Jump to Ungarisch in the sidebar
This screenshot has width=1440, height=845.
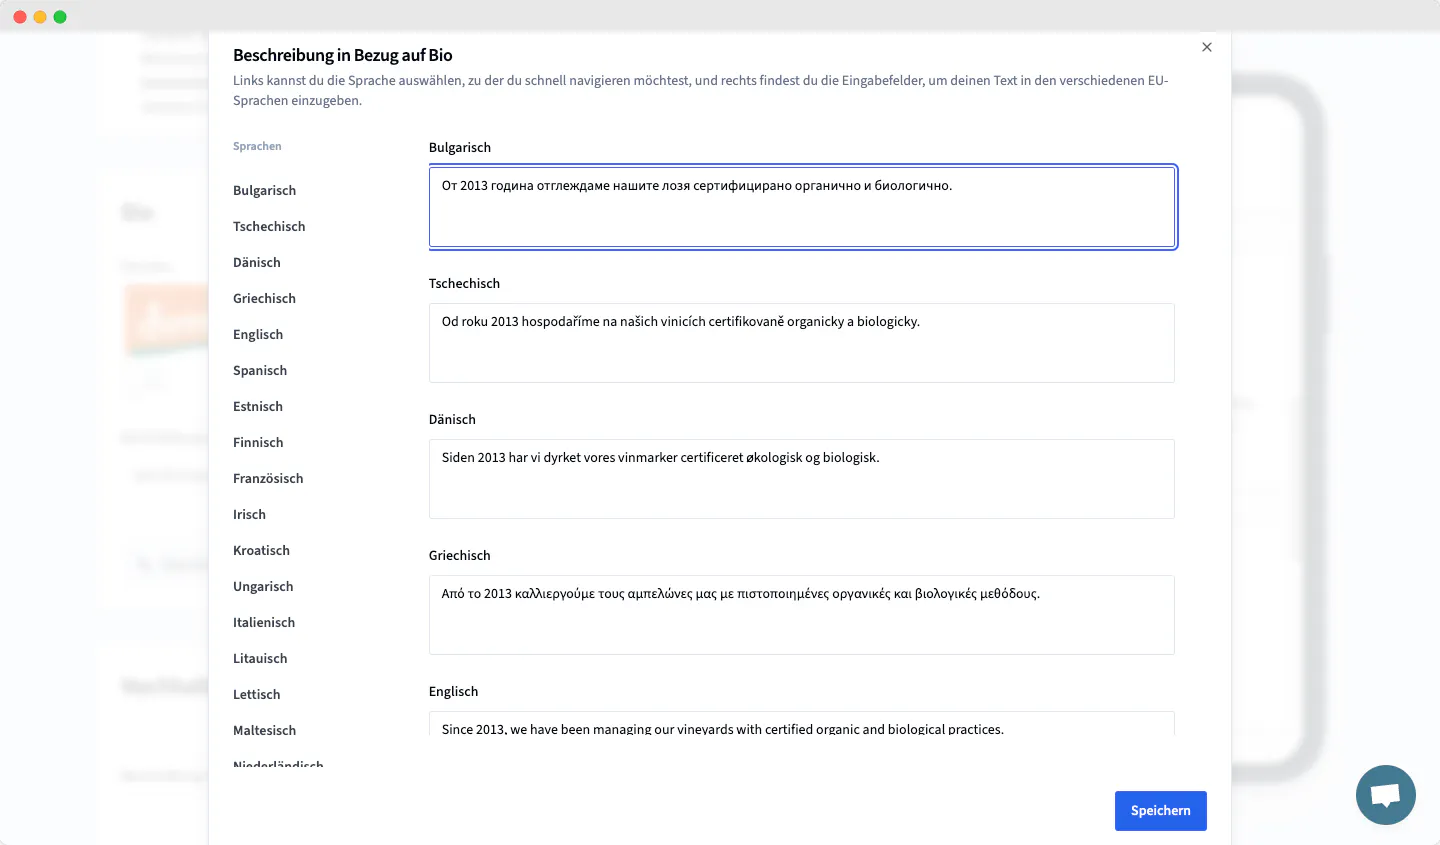tap(263, 586)
